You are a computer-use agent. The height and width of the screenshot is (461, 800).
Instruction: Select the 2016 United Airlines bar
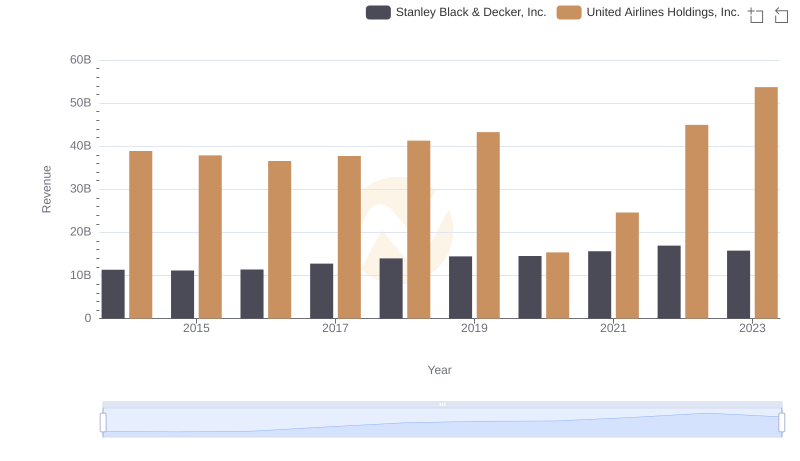(x=280, y=240)
